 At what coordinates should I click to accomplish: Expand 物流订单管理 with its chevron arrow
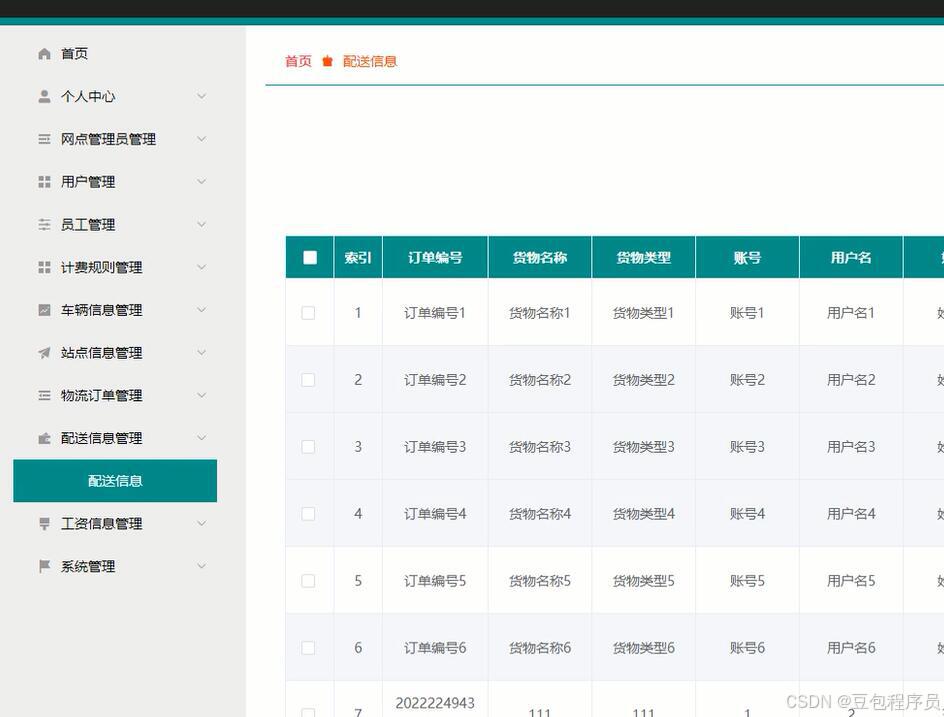[202, 396]
